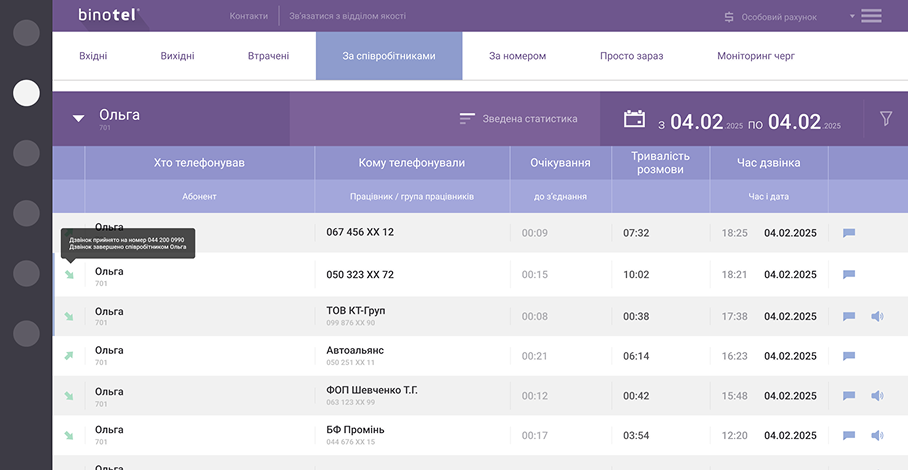Image resolution: width=908 pixels, height=470 pixels.
Task: Click the Контакти link
Action: tap(248, 16)
